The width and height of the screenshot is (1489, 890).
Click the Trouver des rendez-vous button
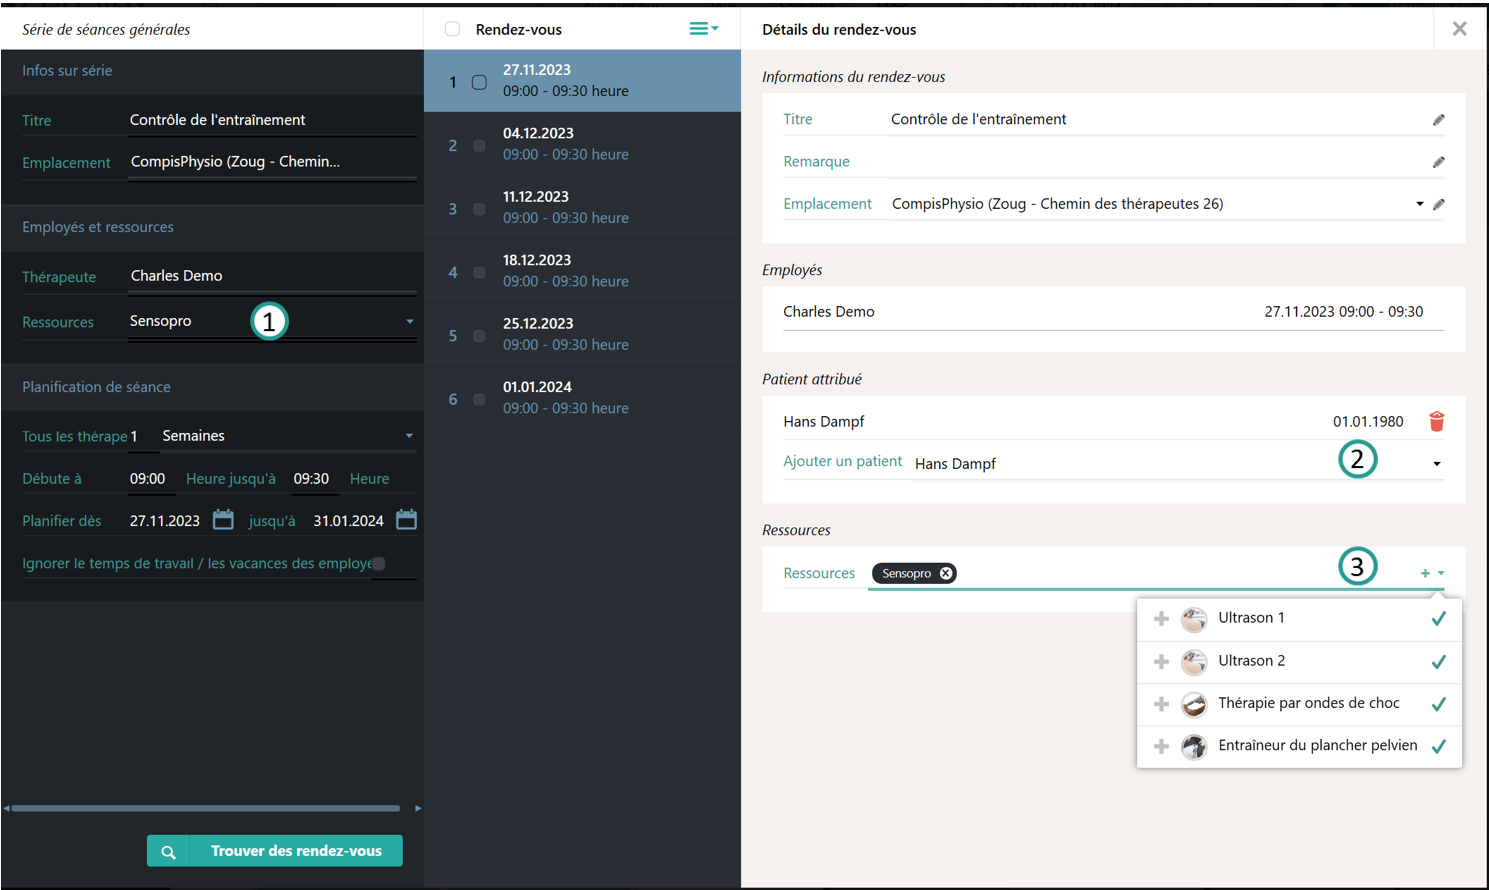[x=275, y=851]
